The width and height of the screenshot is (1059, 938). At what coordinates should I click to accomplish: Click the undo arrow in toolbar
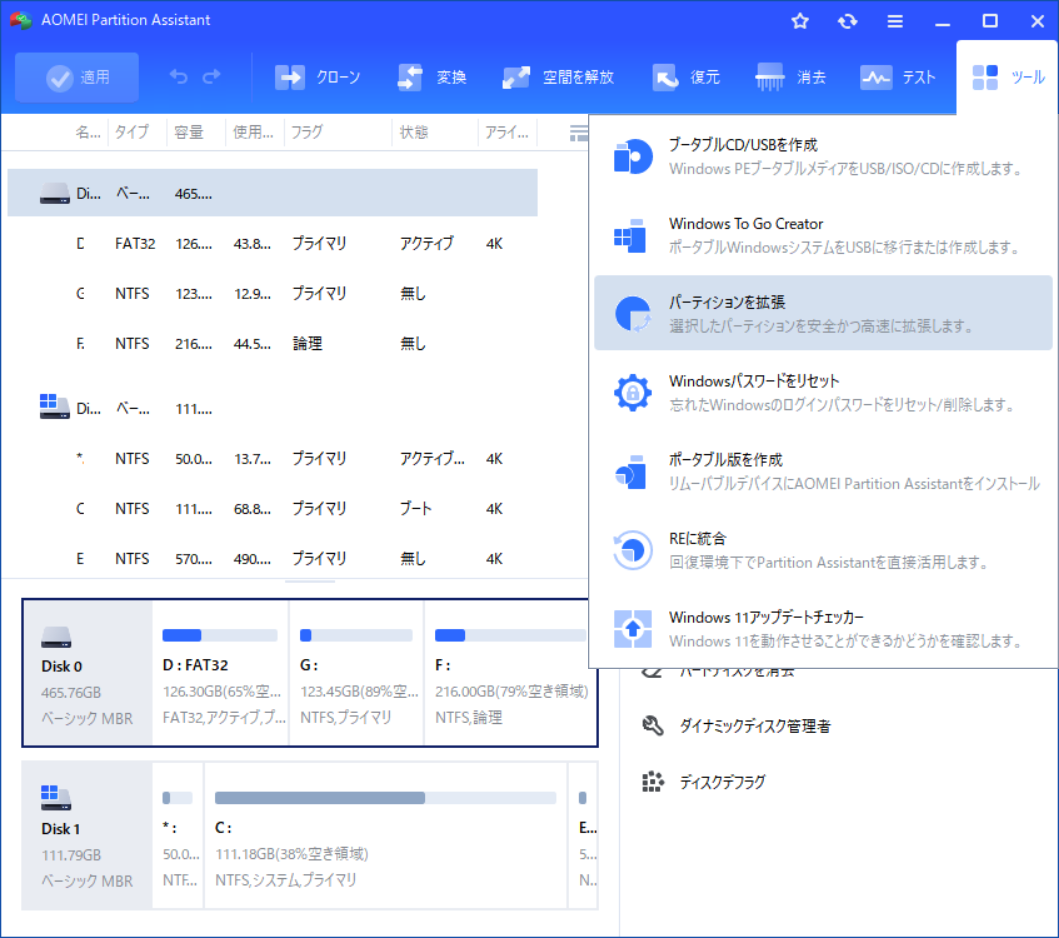pyautogui.click(x=179, y=77)
